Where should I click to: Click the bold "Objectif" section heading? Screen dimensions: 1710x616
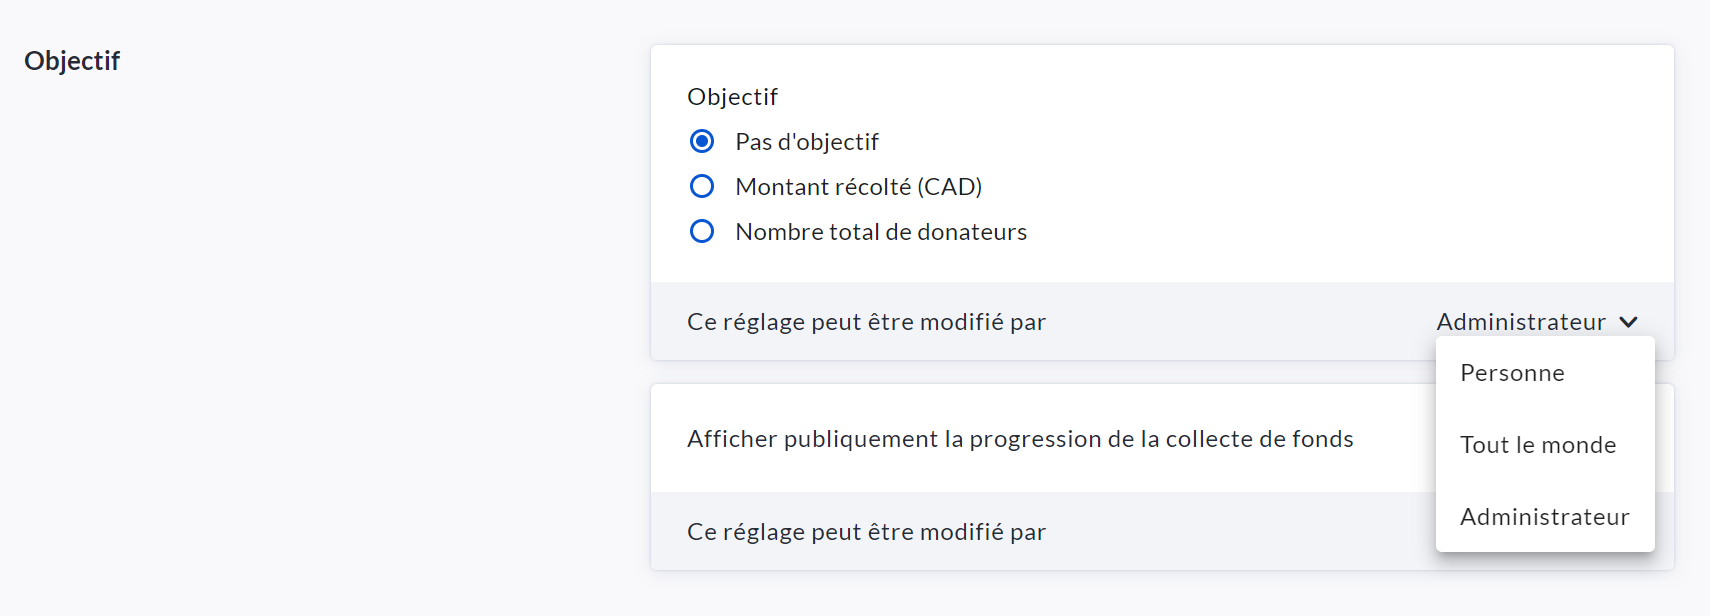pyautogui.click(x=72, y=61)
